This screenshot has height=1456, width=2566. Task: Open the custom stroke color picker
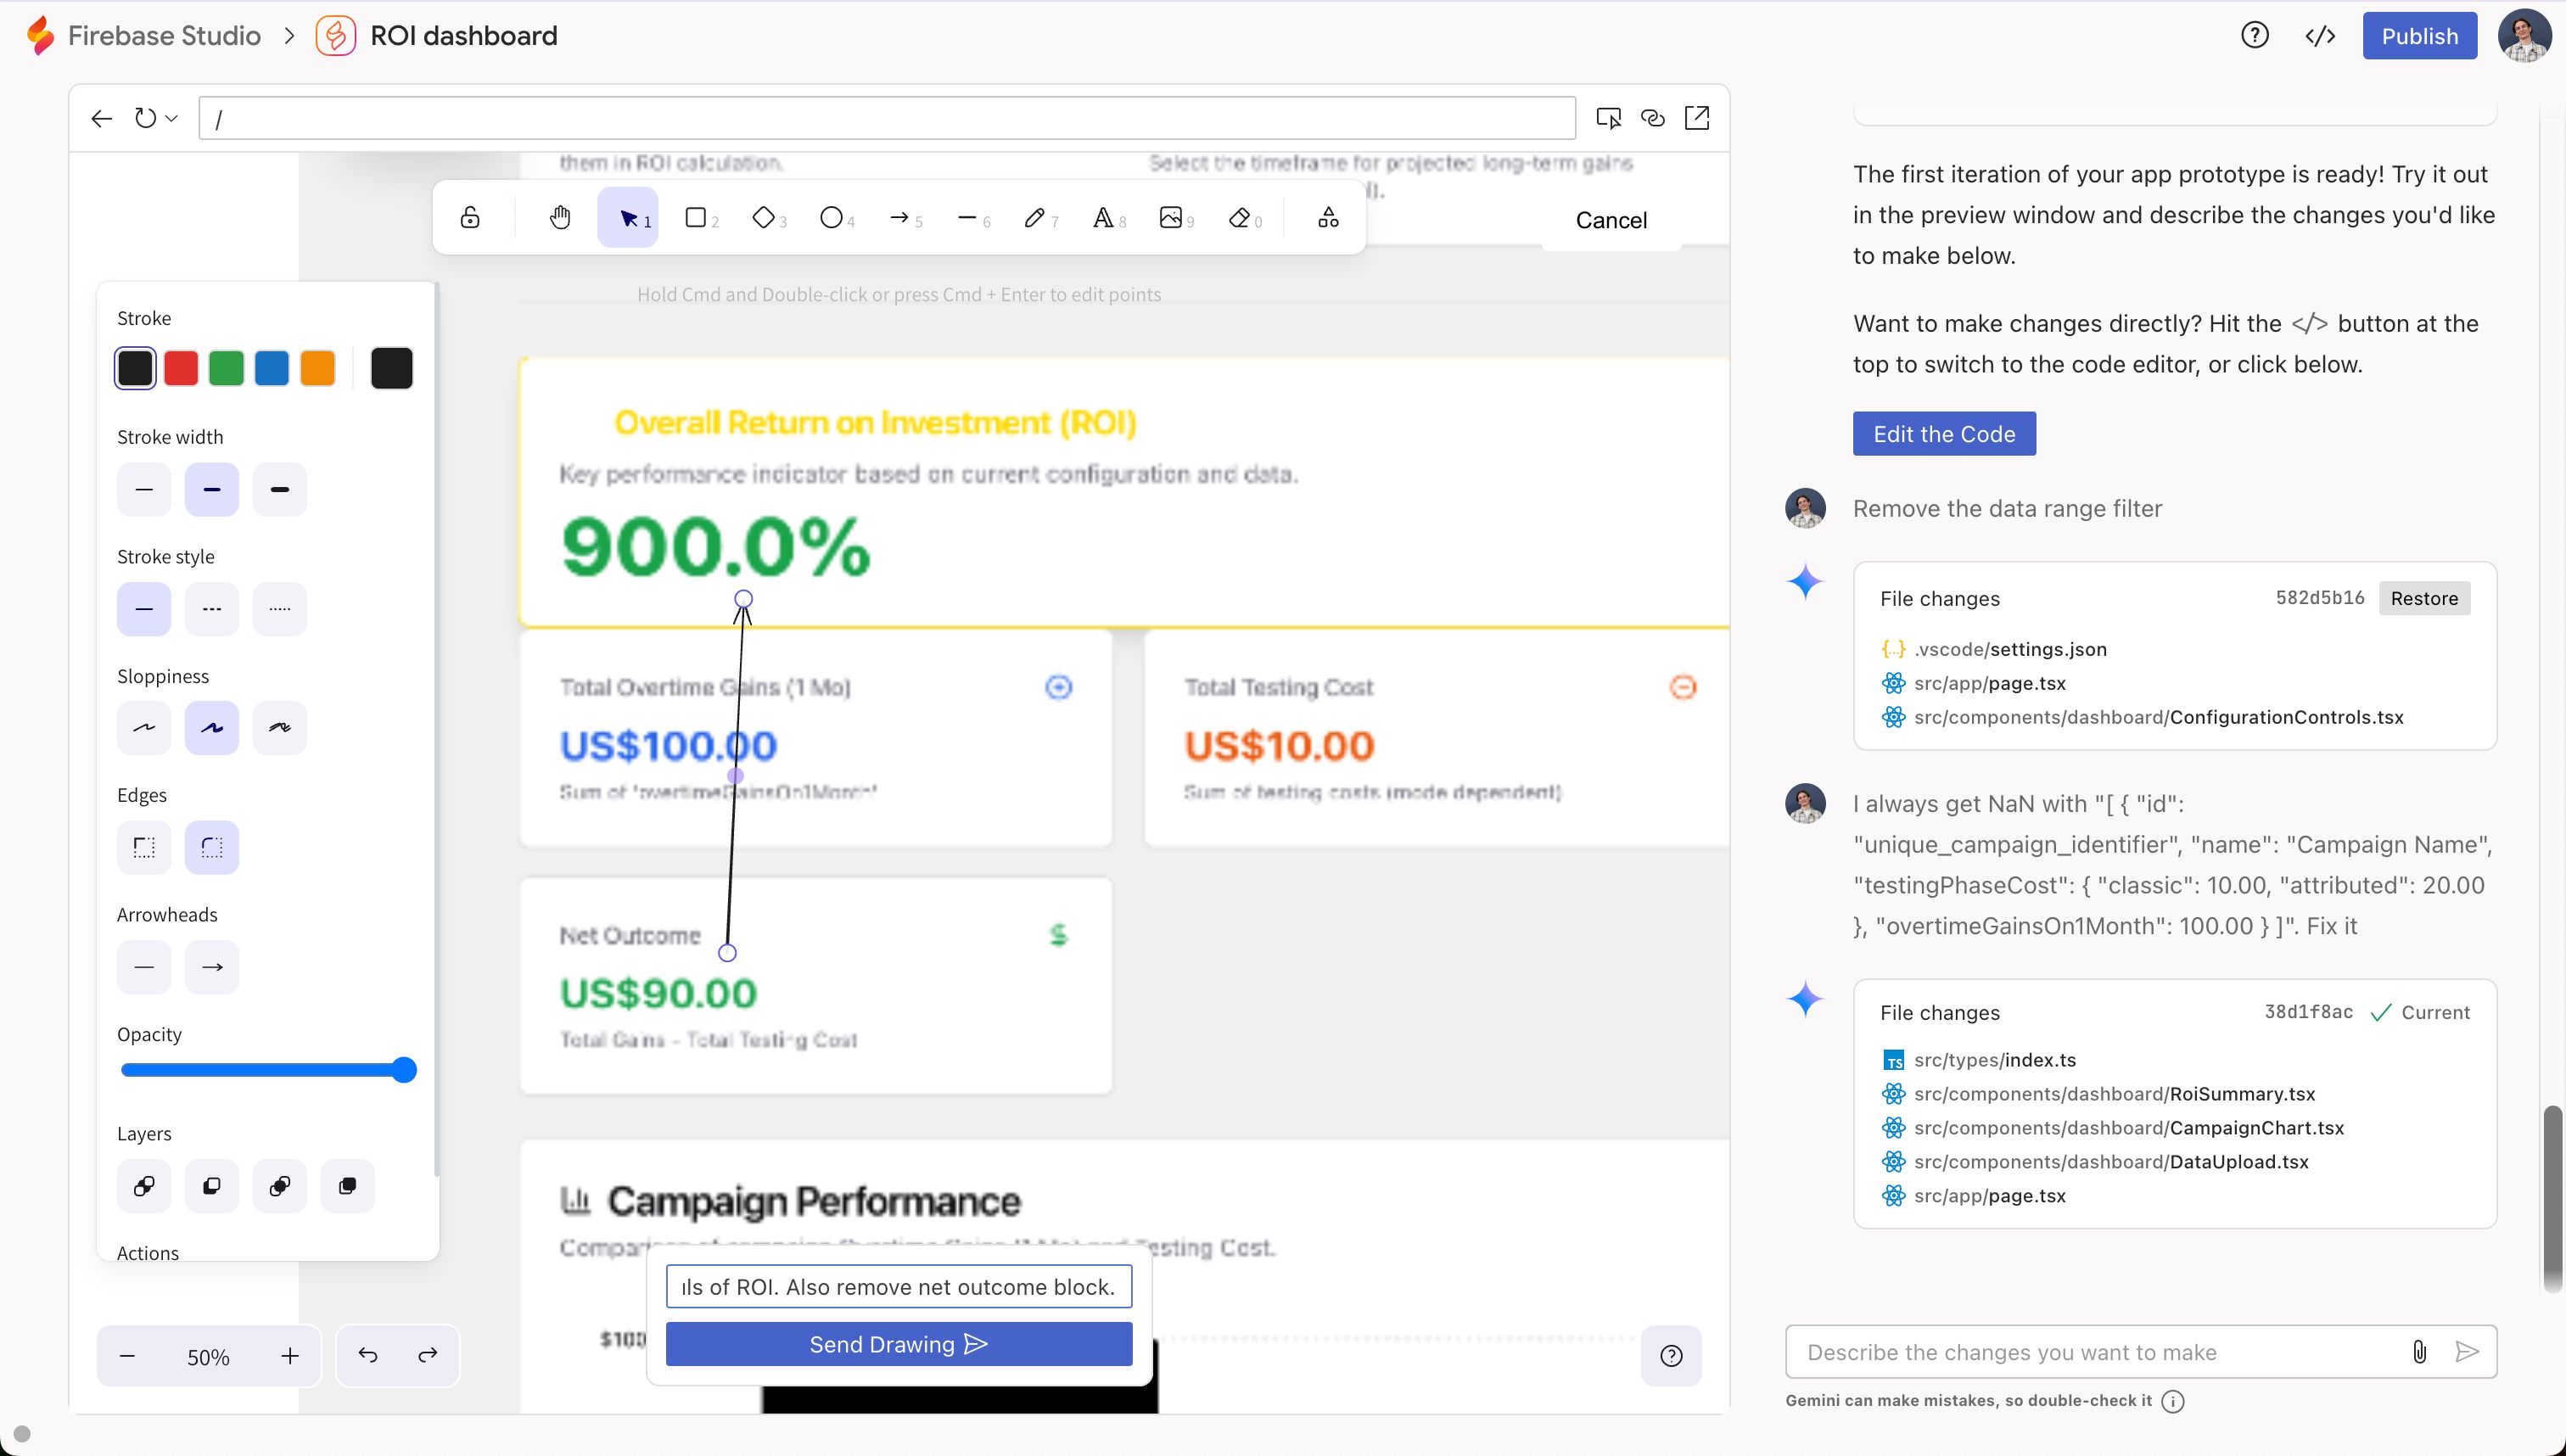pos(391,368)
